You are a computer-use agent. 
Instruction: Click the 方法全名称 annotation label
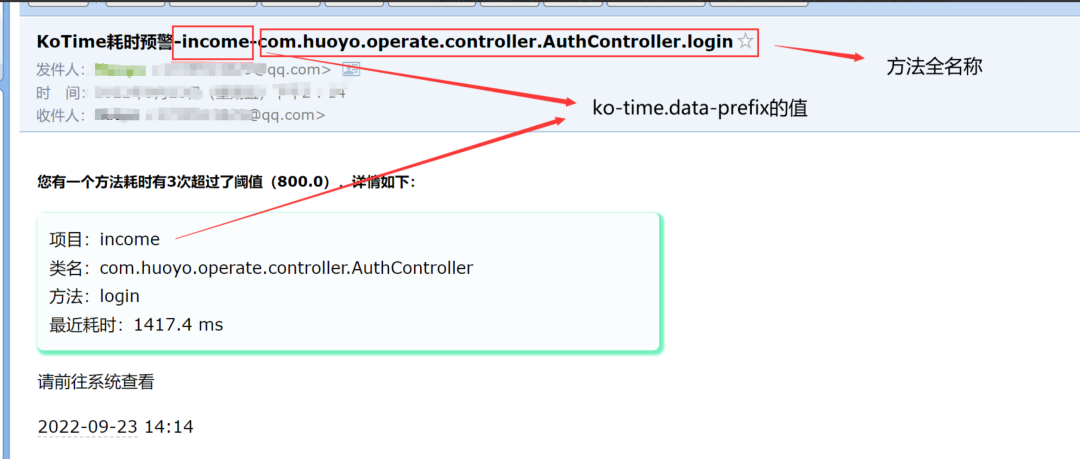(x=934, y=67)
